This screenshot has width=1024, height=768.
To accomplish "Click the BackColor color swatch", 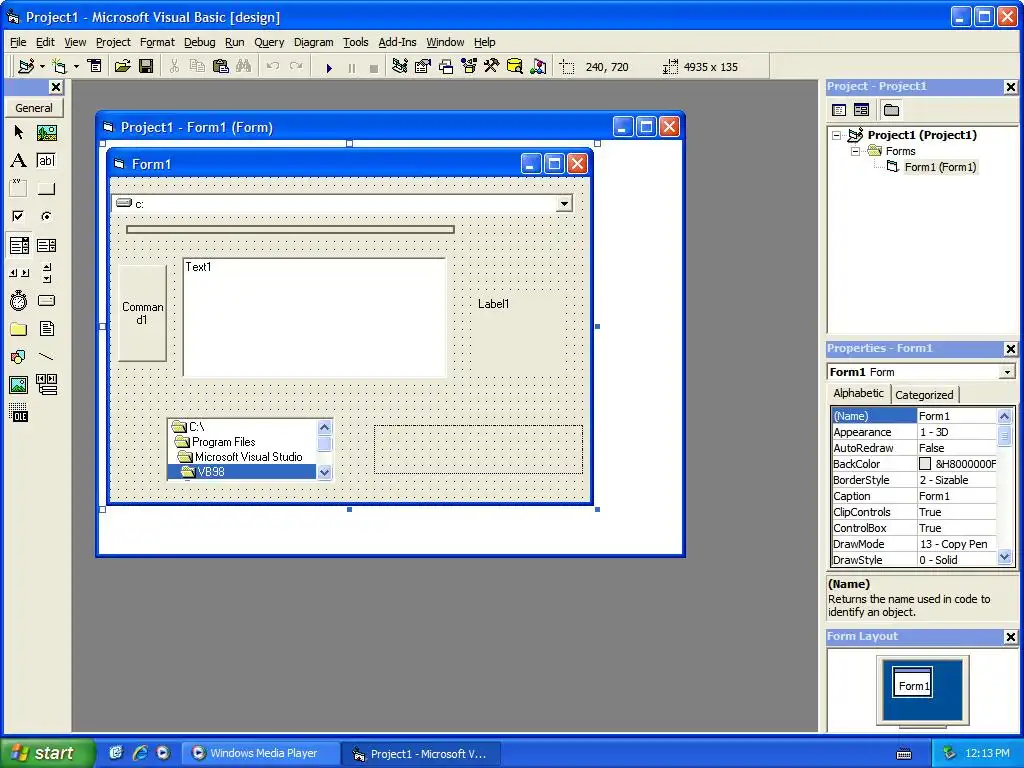I will tap(925, 464).
